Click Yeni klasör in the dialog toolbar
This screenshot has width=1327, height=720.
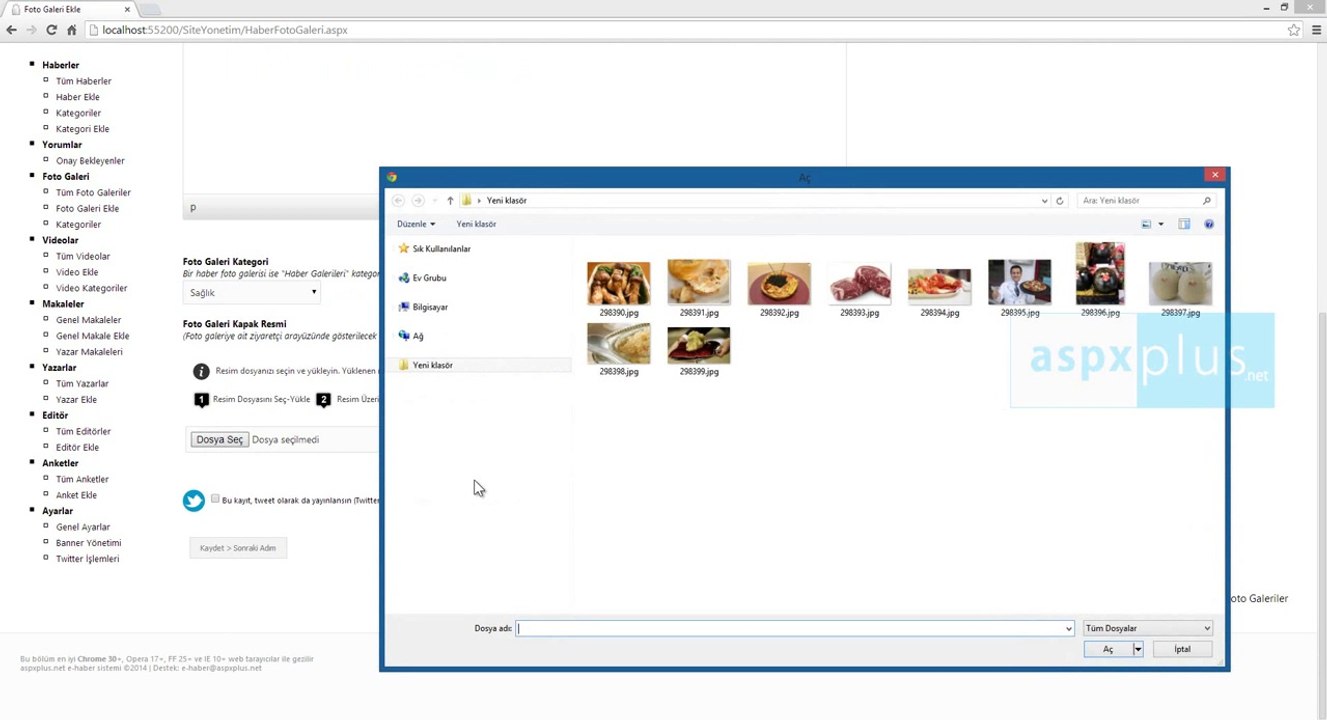pyautogui.click(x=476, y=224)
